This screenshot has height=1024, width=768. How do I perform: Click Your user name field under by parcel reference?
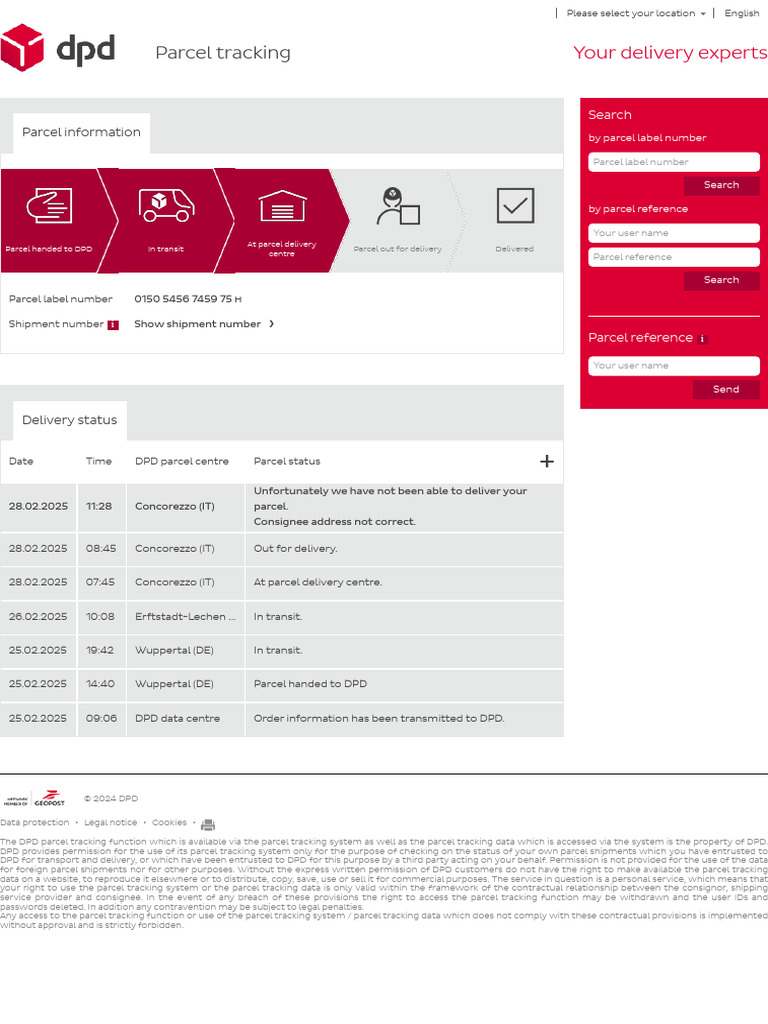(673, 233)
